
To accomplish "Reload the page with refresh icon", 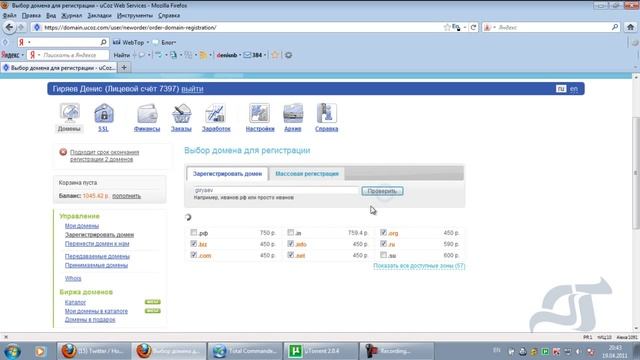I will click(x=473, y=27).
